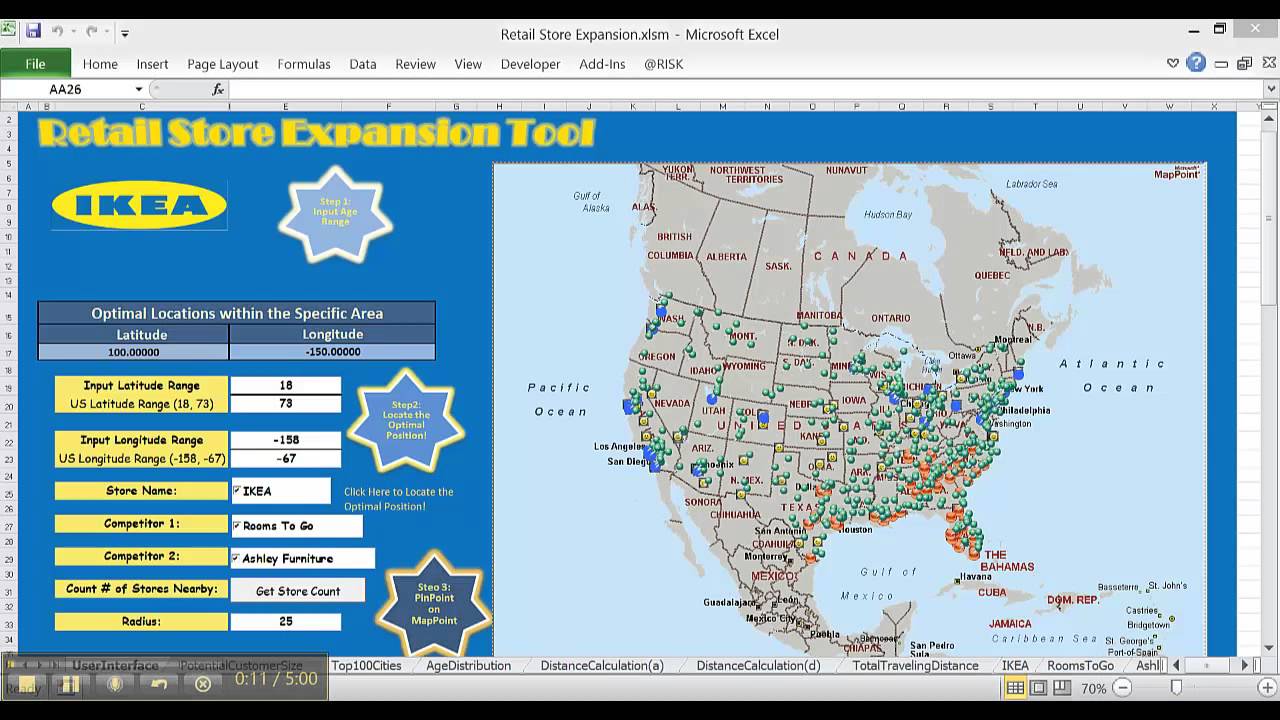The image size is (1280, 720).
Task: Minimize the workbook window inside Excel
Action: coord(1221,64)
